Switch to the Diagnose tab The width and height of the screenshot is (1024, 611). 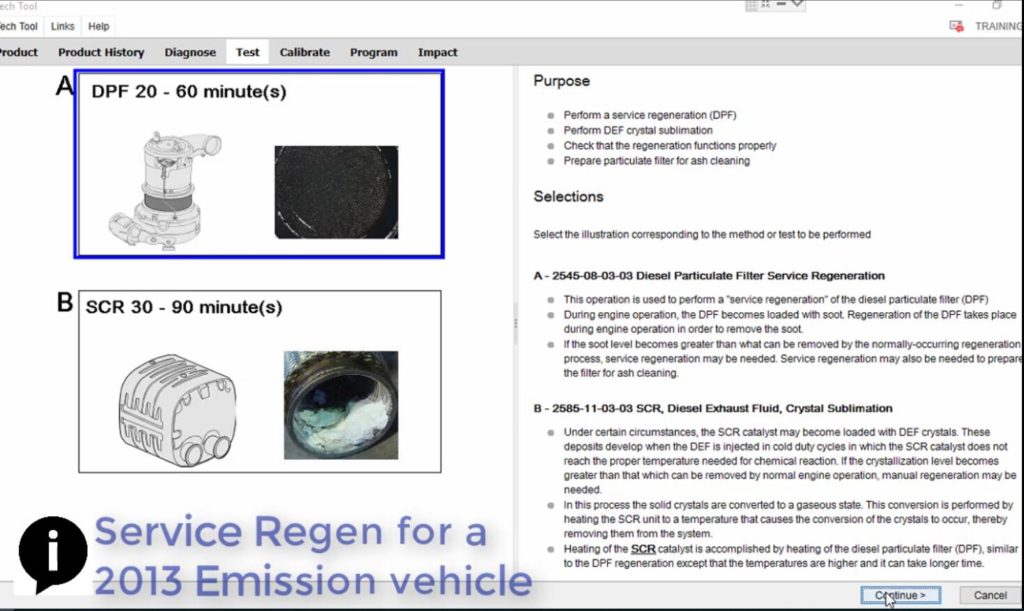click(x=190, y=51)
